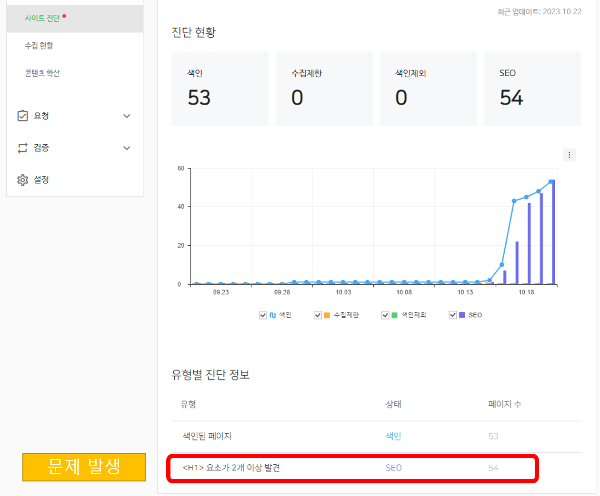This screenshot has width=600, height=496.
Task: Click the 요청 checklist icon
Action: pos(23,116)
